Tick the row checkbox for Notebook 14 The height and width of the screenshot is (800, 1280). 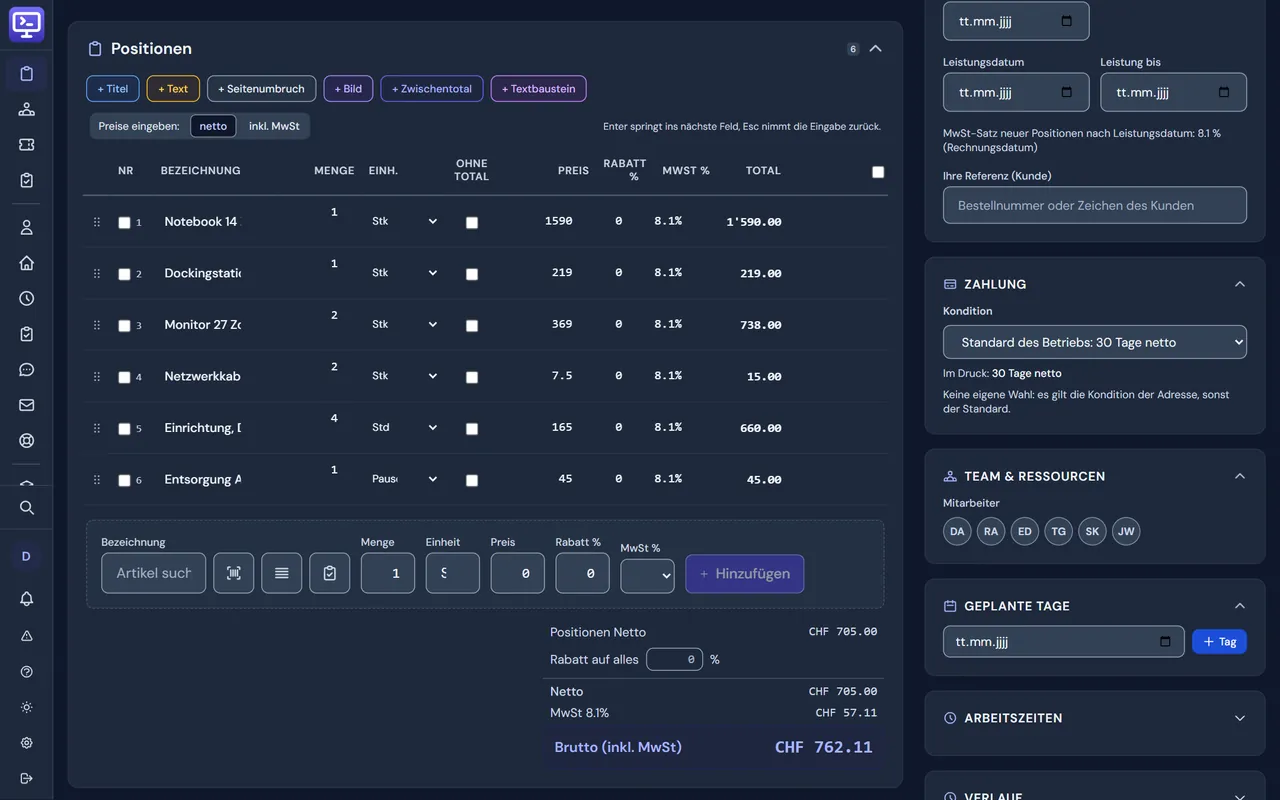point(124,223)
